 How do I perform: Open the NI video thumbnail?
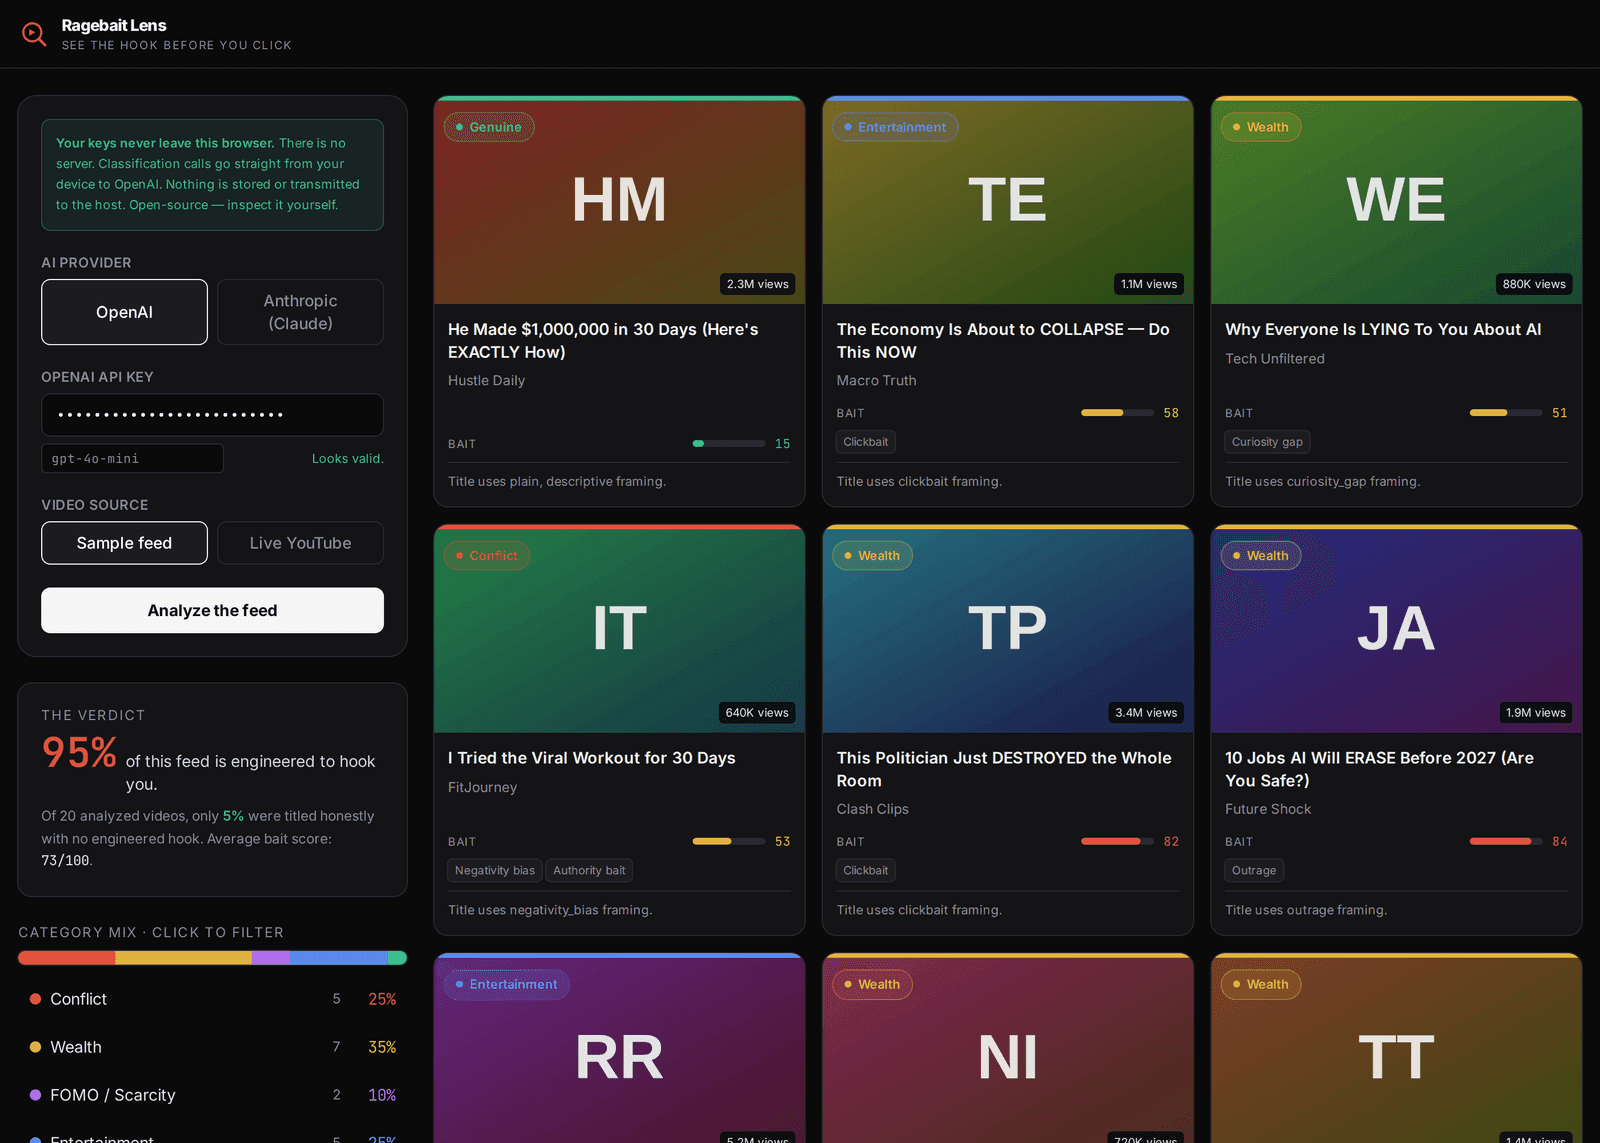tap(1007, 1050)
